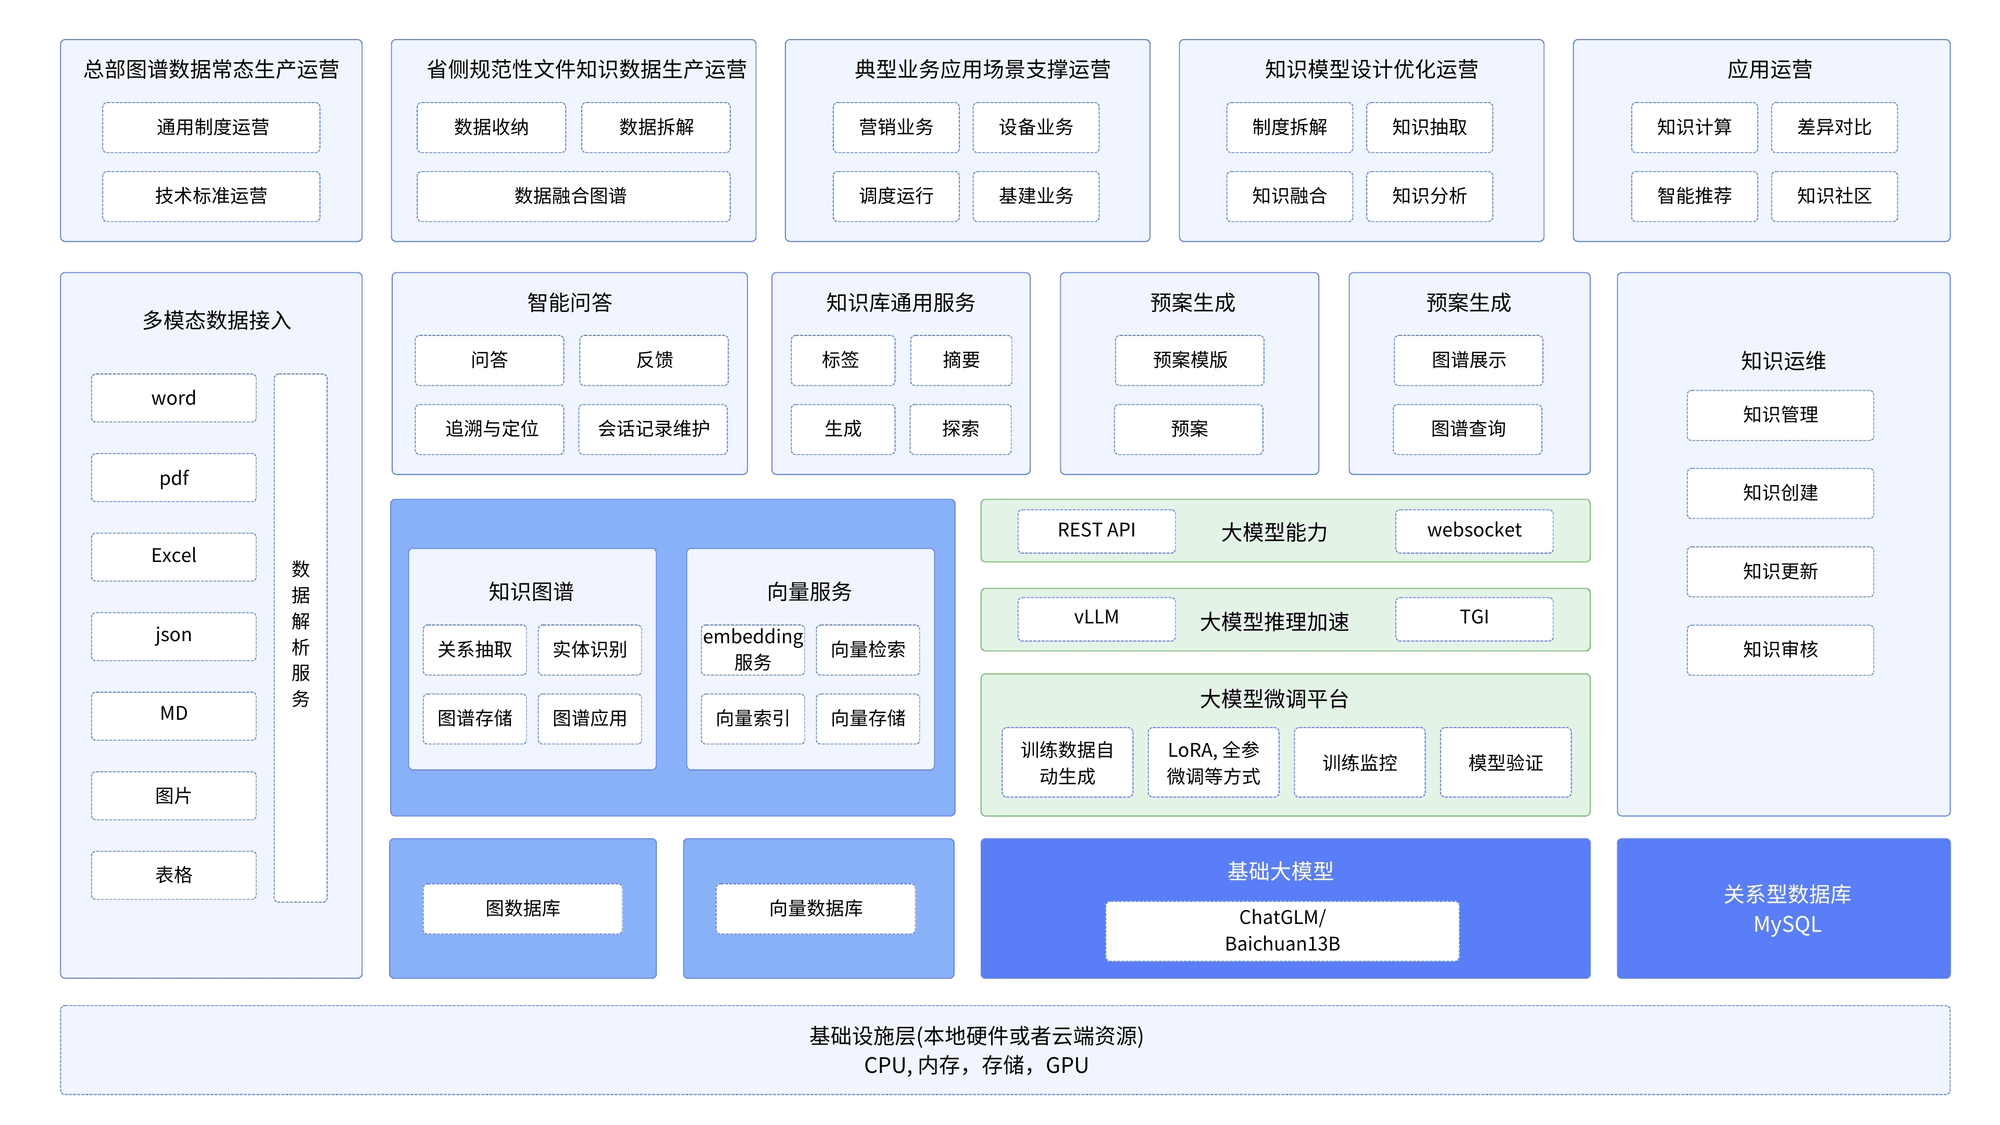
Task: Select the TGI acceleration box
Action: 1474,618
